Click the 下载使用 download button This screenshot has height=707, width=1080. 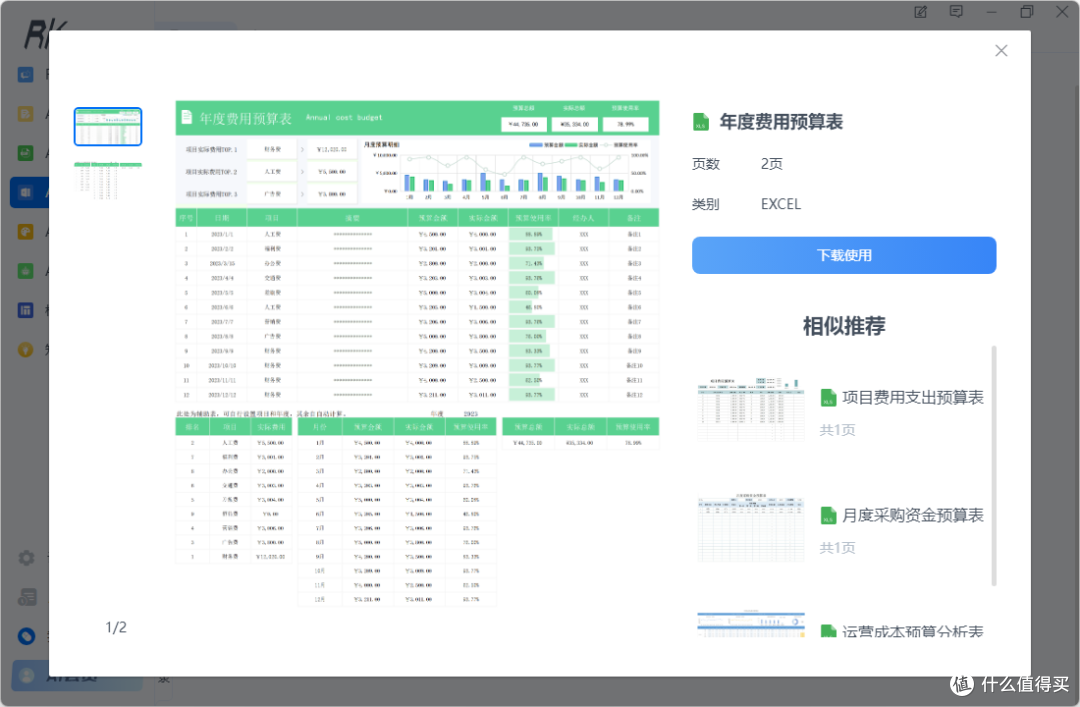[x=844, y=256]
